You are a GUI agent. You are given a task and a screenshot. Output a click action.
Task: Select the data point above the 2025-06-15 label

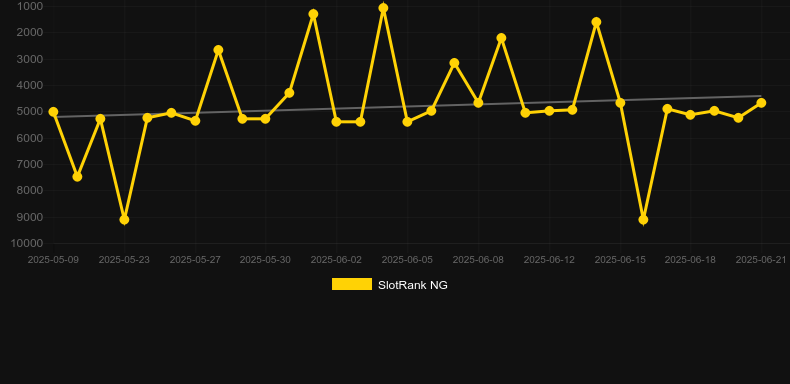tap(620, 103)
